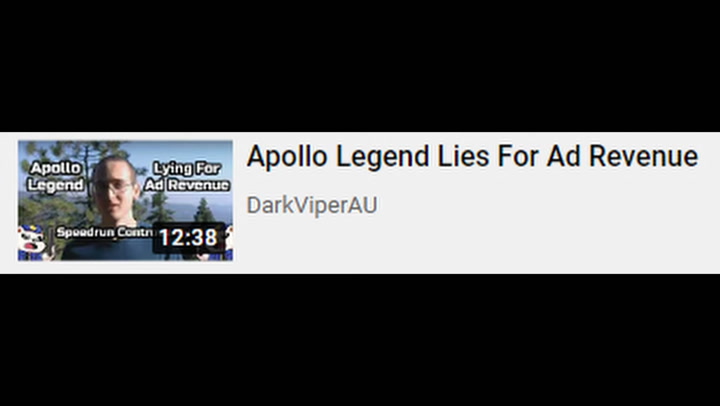Click the 'Lying For Ad Revenue' thumbnail caption
This screenshot has height=406, width=720.
[187, 176]
